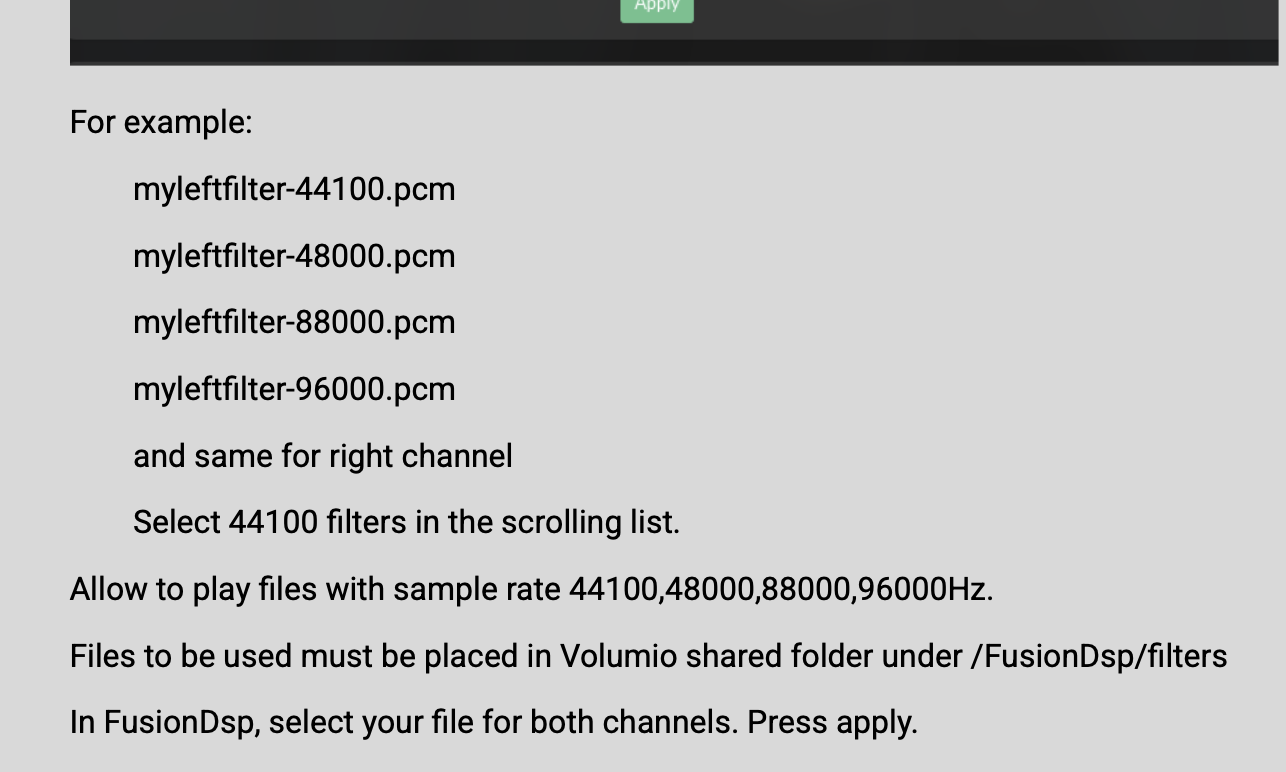Click the myleftfilter-48000.pcm filename
This screenshot has height=772, width=1286.
(x=294, y=256)
